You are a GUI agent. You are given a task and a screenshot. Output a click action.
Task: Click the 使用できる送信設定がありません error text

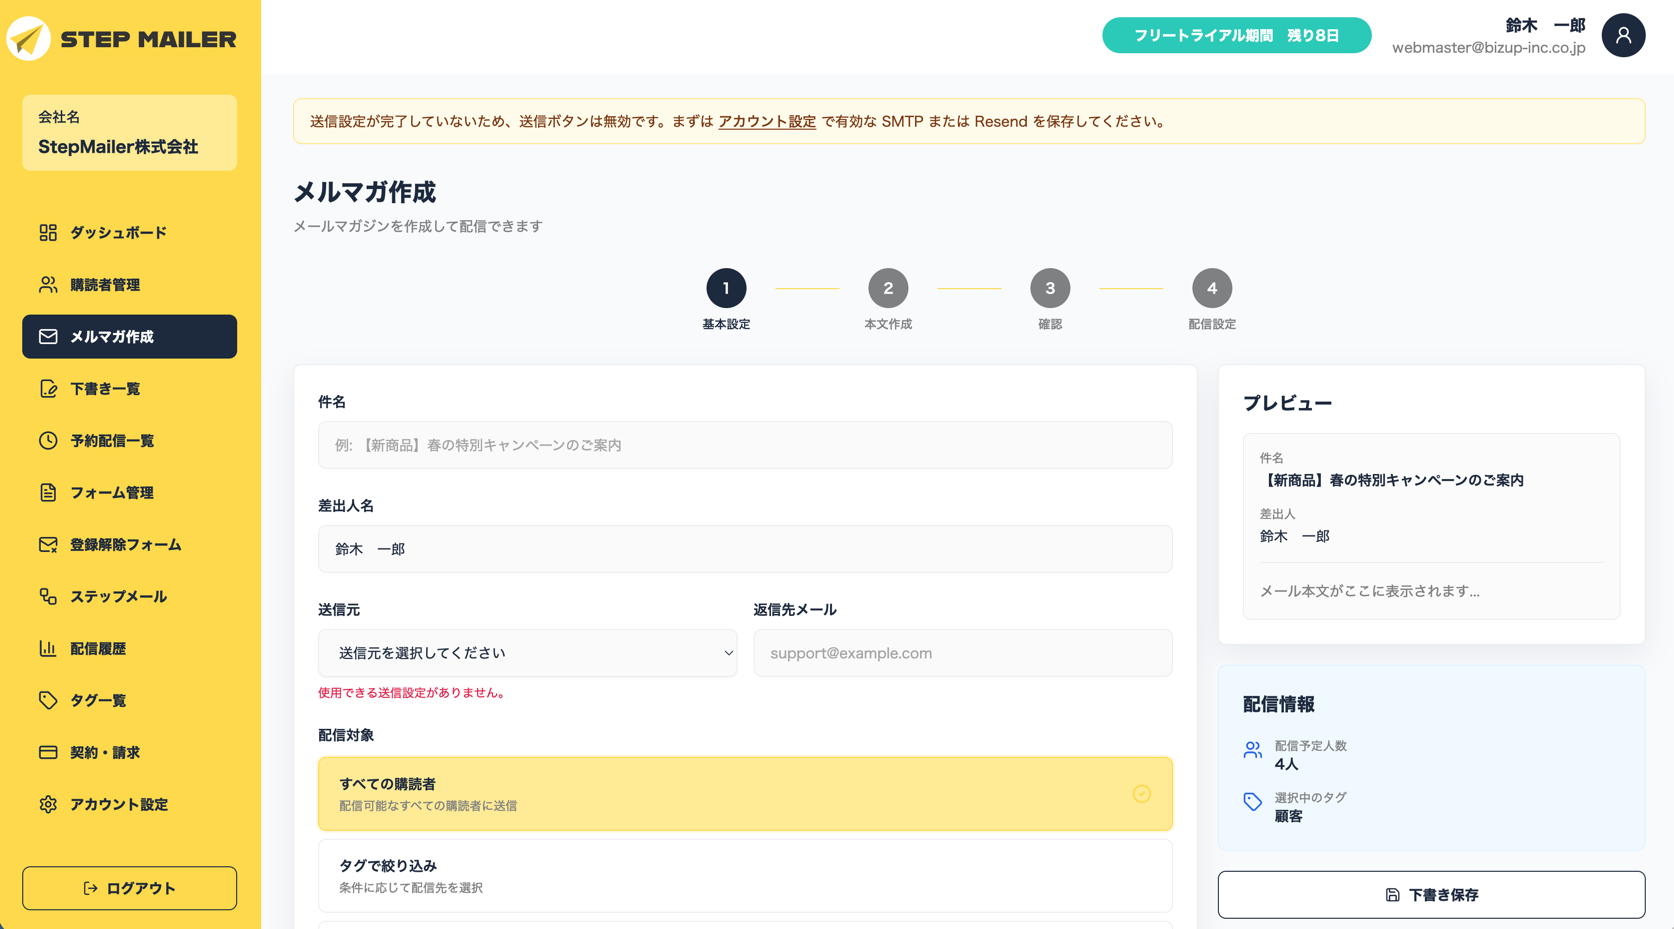(x=413, y=693)
